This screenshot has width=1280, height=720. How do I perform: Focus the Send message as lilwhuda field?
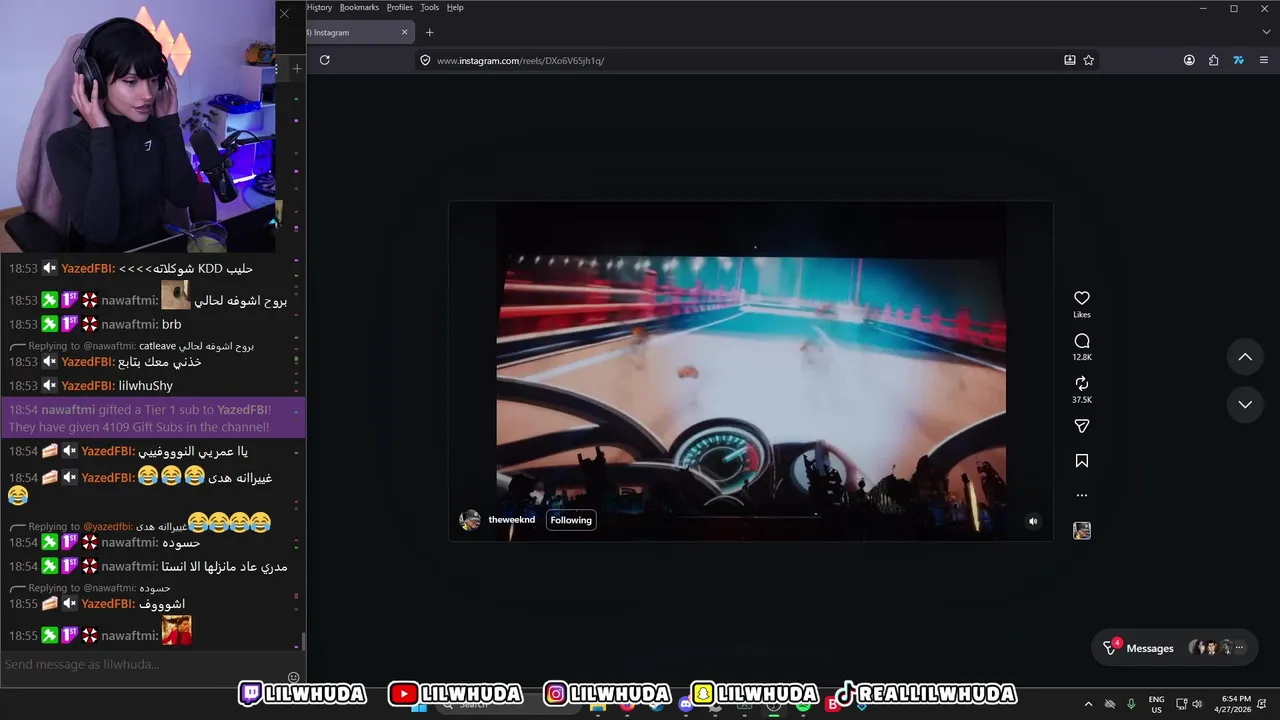click(143, 664)
